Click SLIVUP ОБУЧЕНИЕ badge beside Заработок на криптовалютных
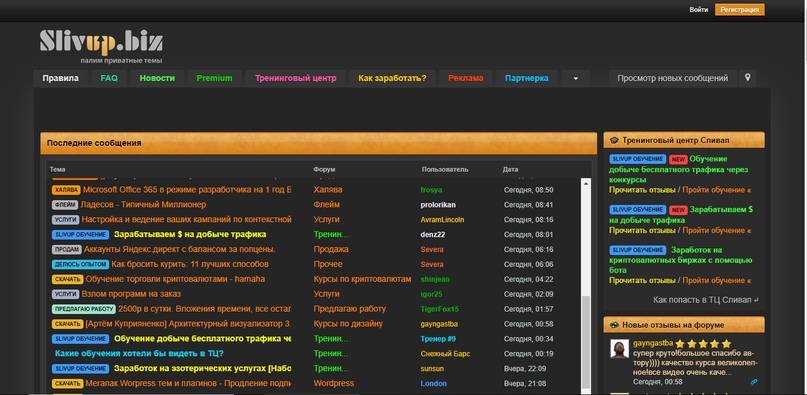 pos(638,250)
